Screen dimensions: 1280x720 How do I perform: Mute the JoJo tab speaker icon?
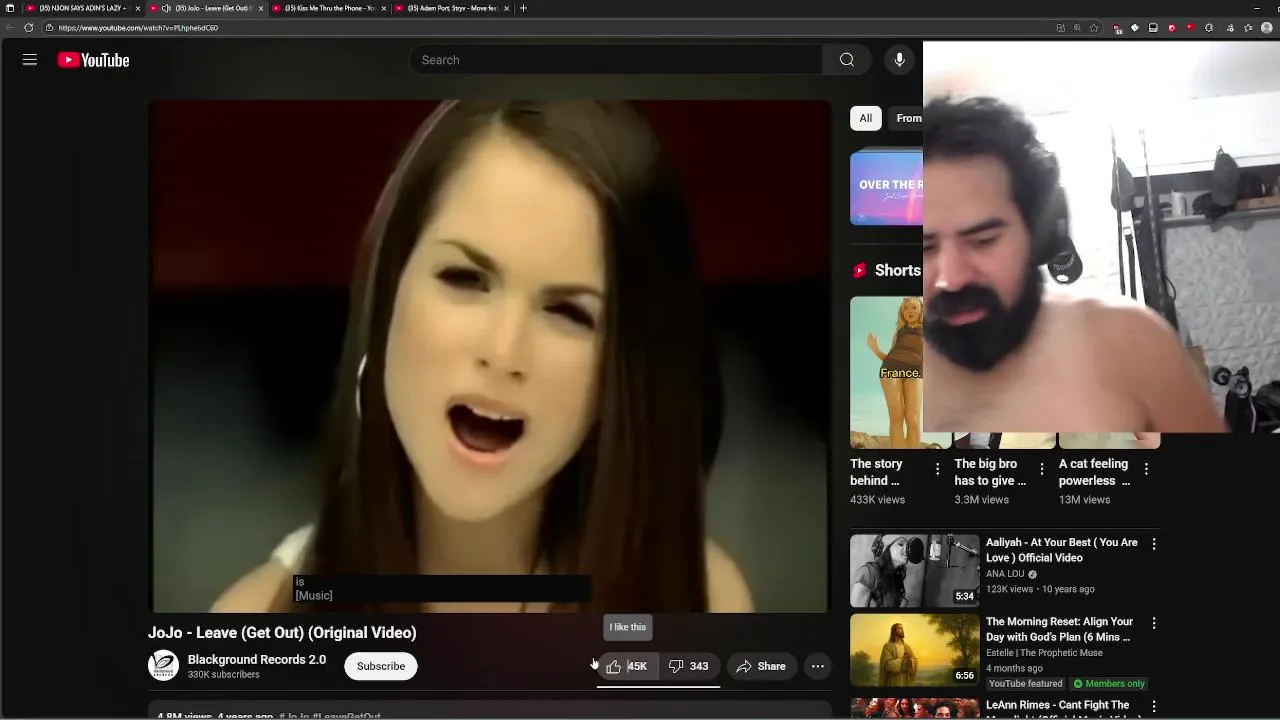coord(166,8)
